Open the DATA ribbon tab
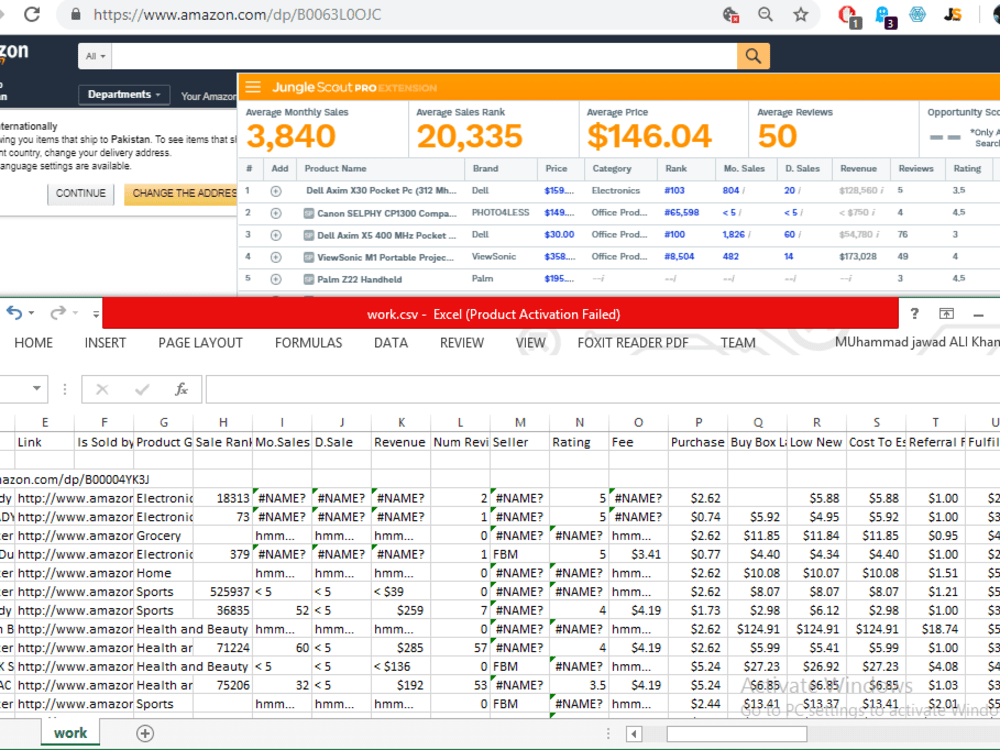1000x750 pixels. pyautogui.click(x=391, y=343)
